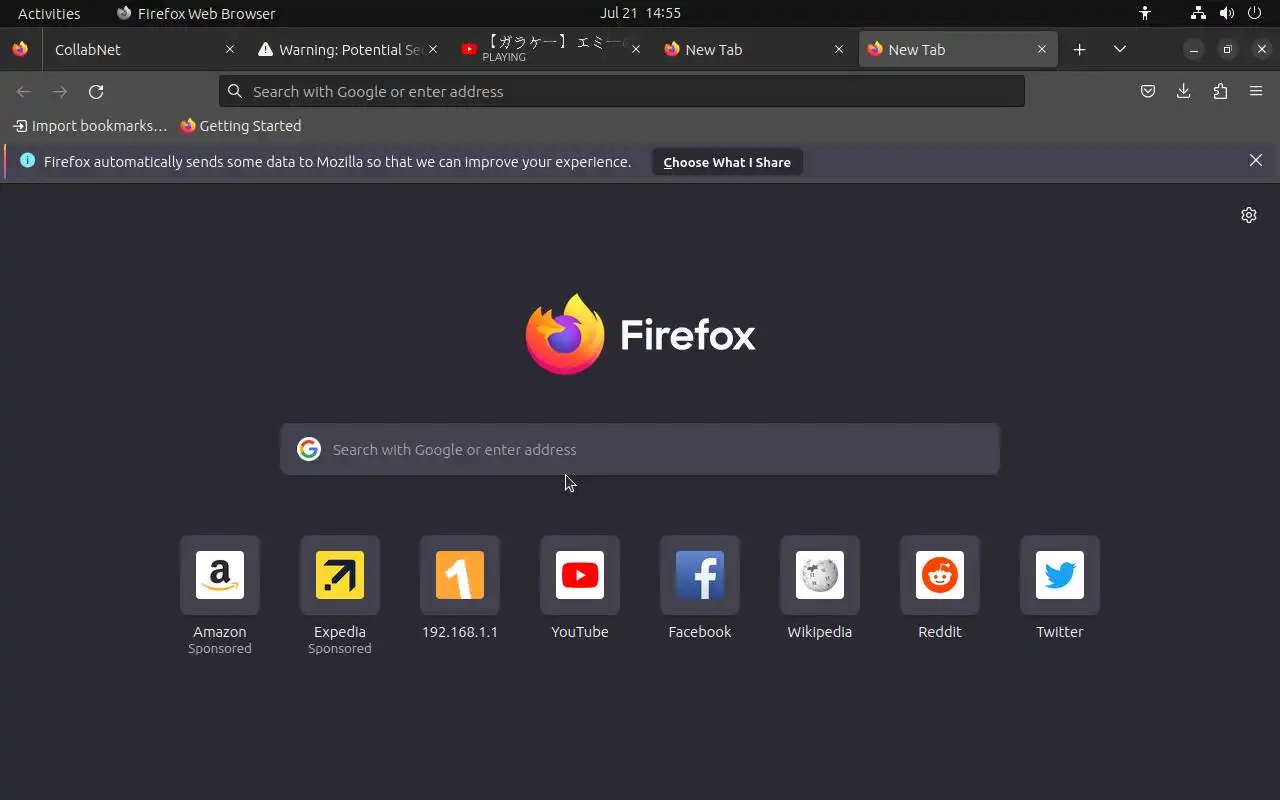Open Getting Started bookmark
Image resolution: width=1280 pixels, height=800 pixels.
click(x=240, y=126)
